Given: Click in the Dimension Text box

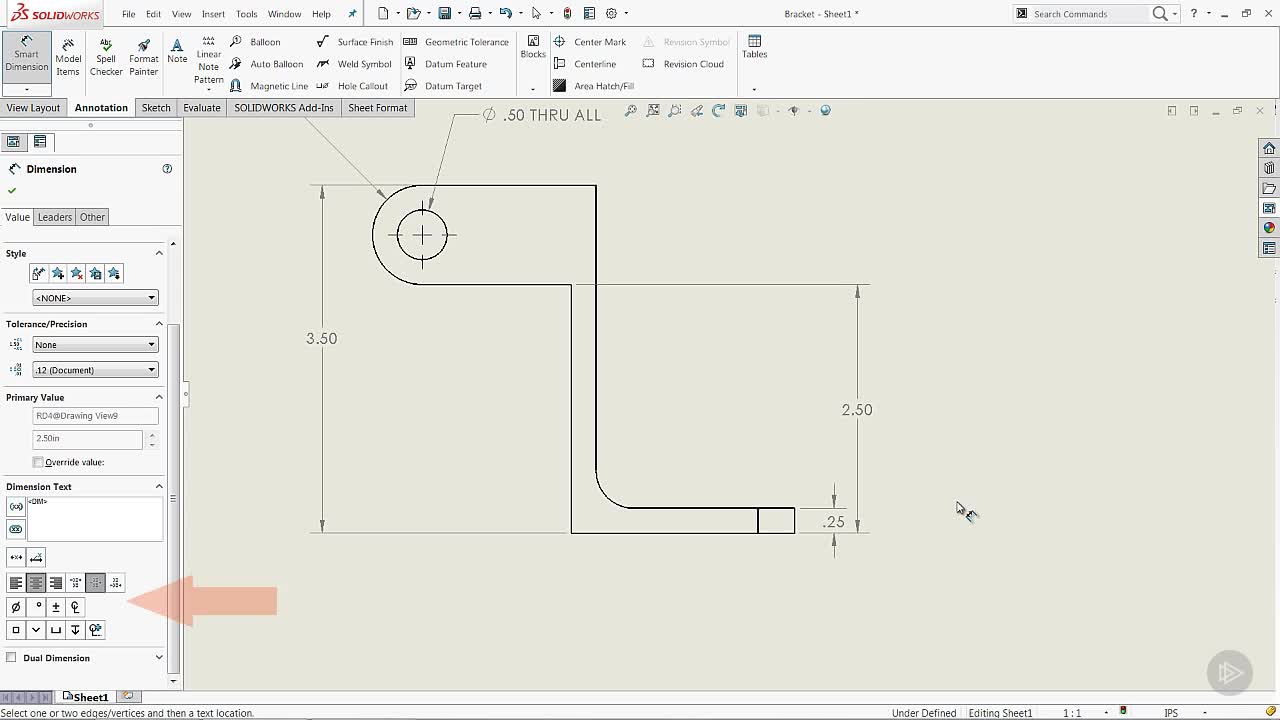Looking at the screenshot, I should pyautogui.click(x=94, y=519).
